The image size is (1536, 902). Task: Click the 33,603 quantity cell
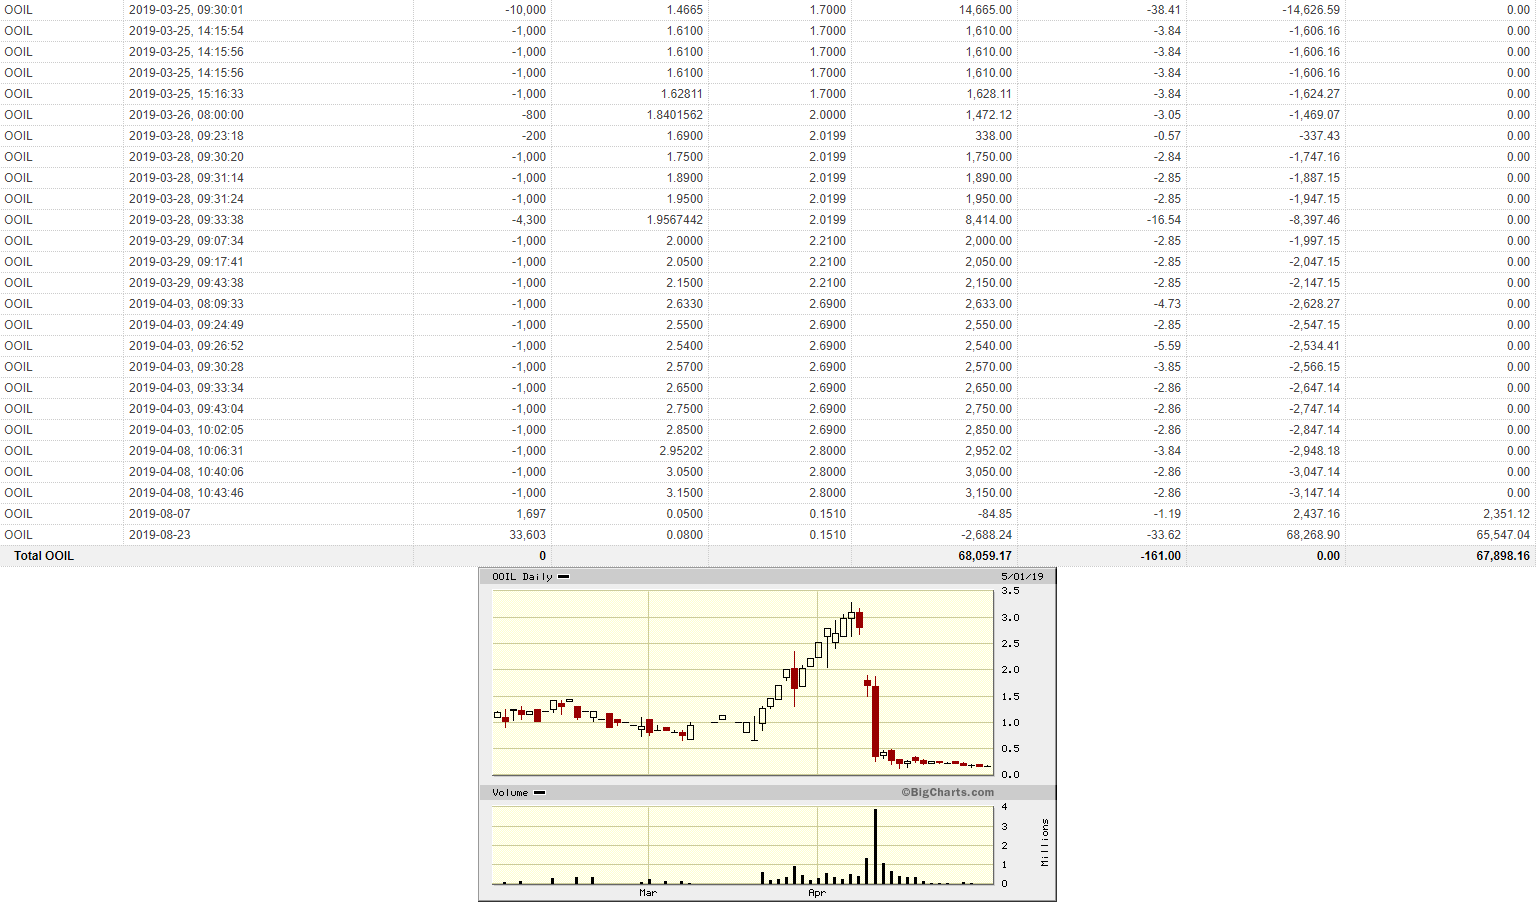coord(528,535)
